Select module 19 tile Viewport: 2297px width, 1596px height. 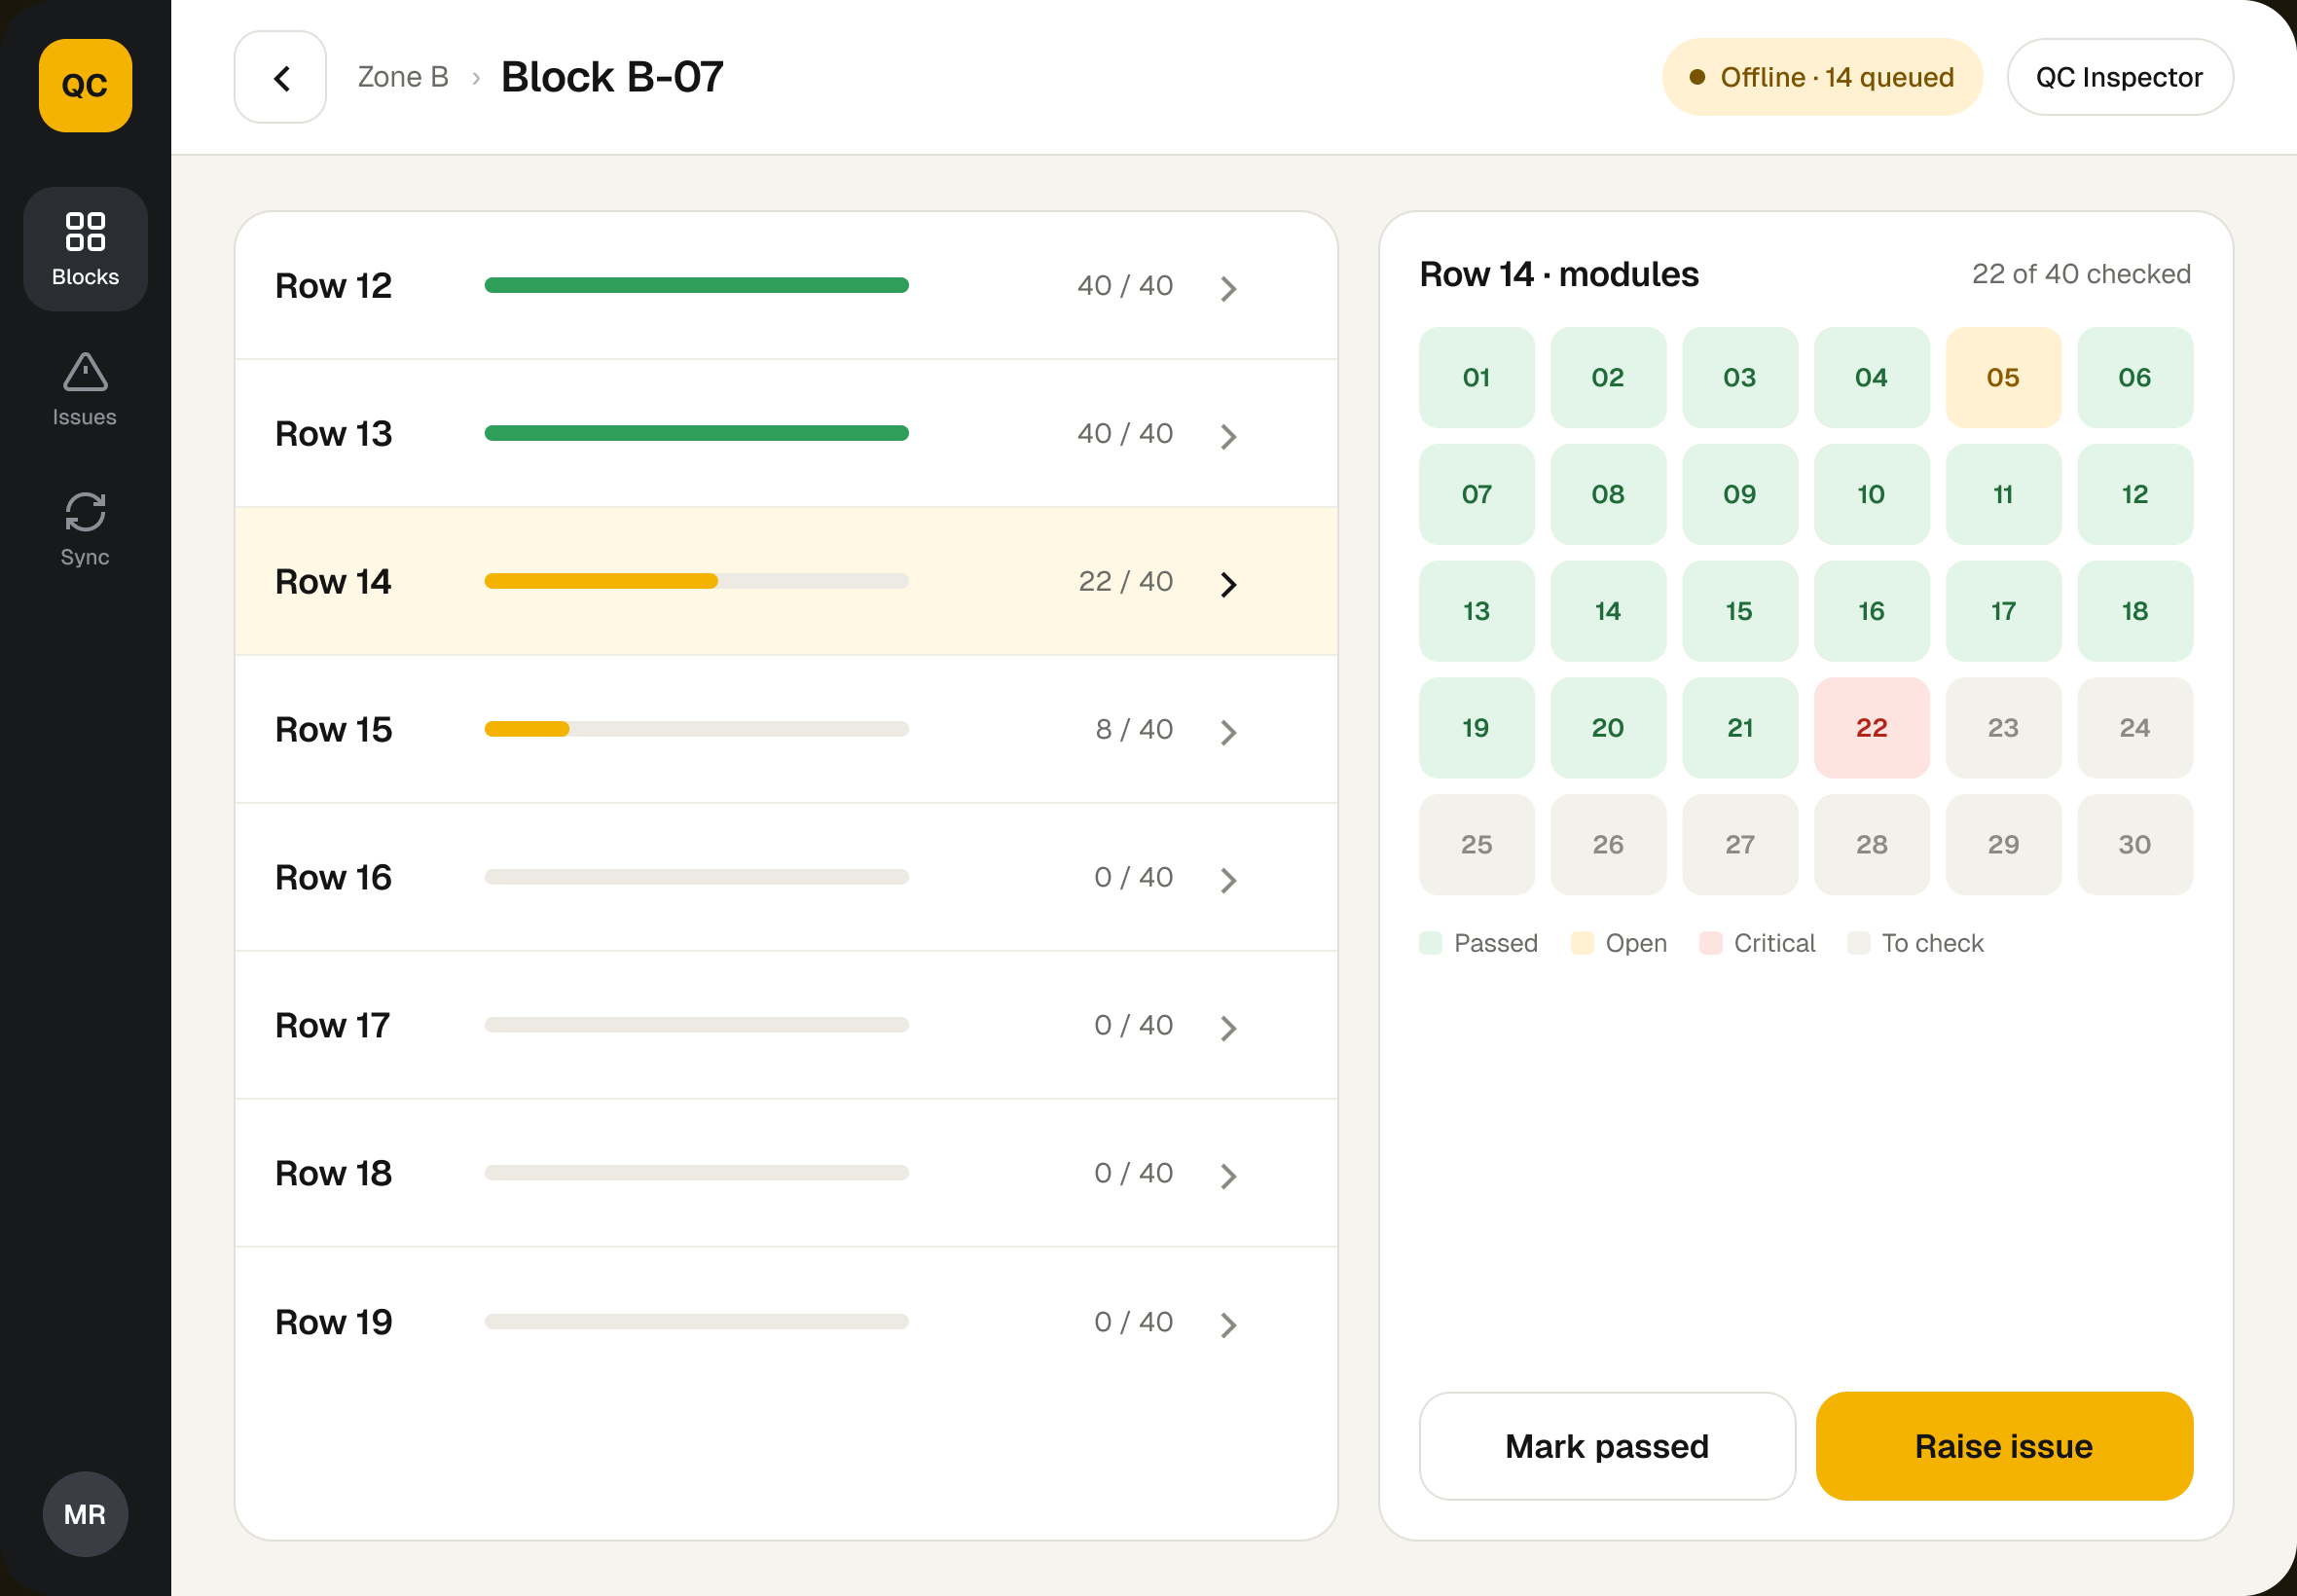click(x=1476, y=728)
